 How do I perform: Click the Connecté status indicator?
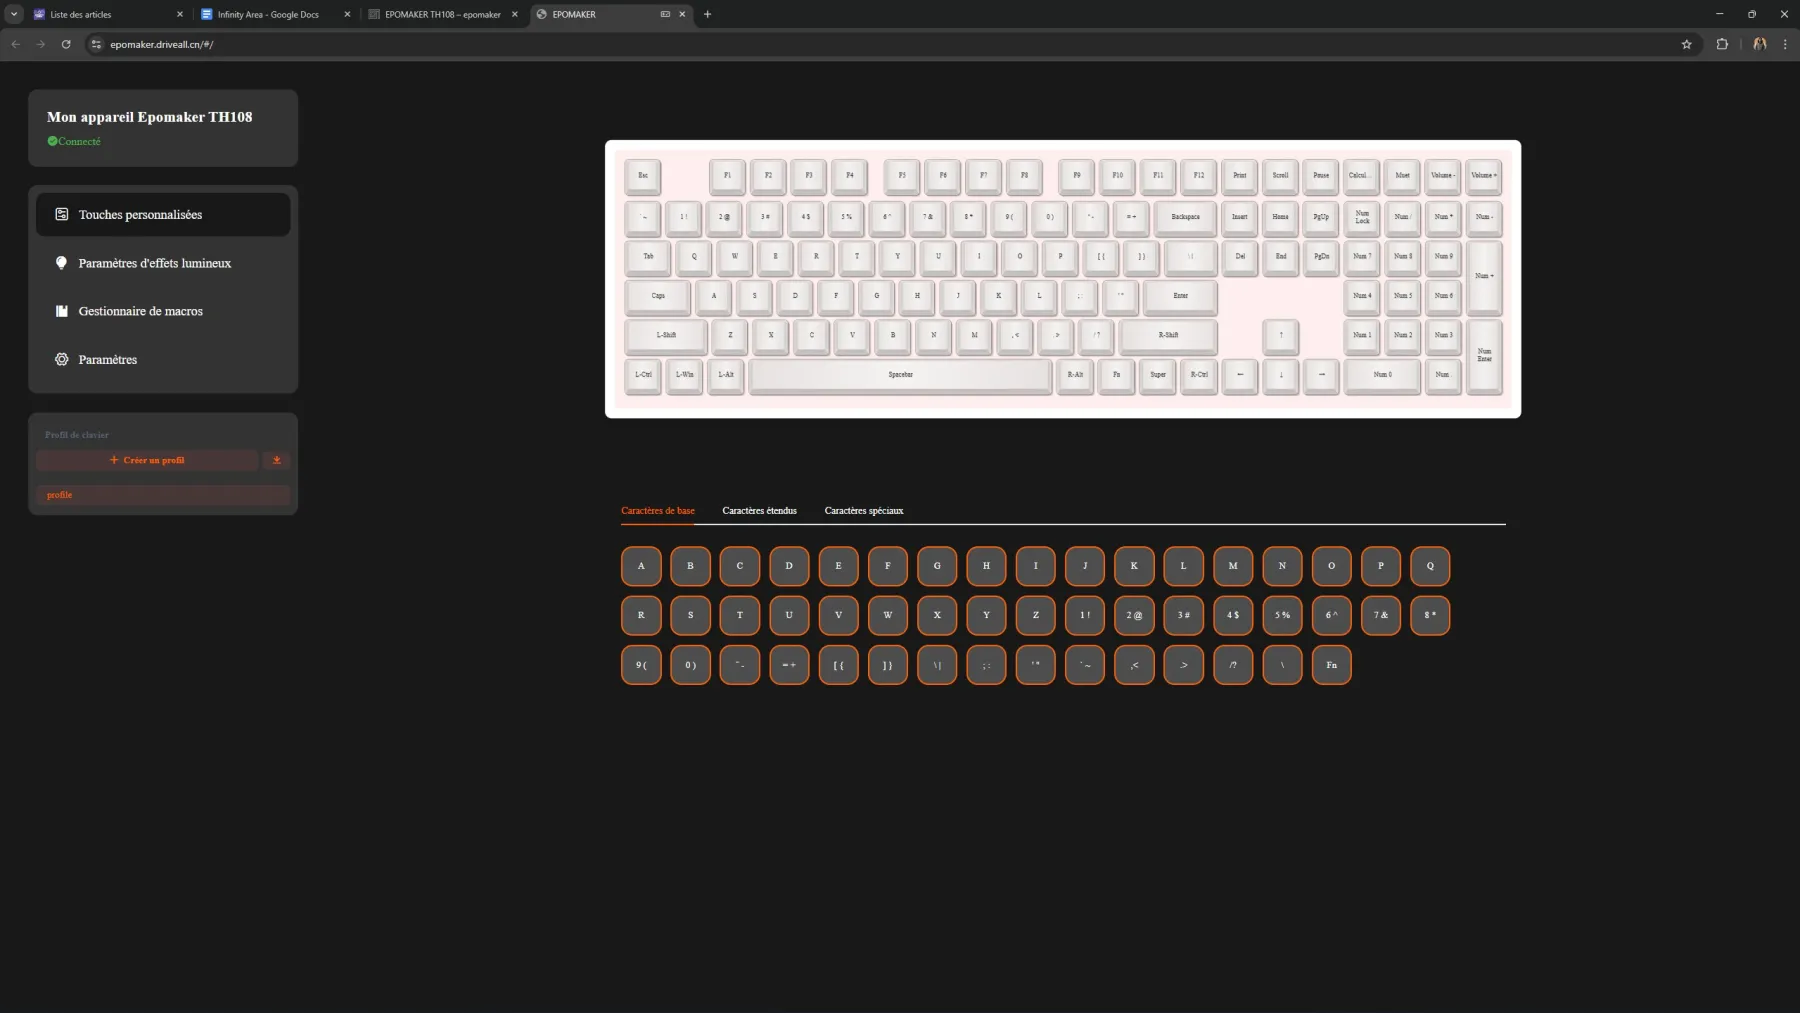[74, 141]
